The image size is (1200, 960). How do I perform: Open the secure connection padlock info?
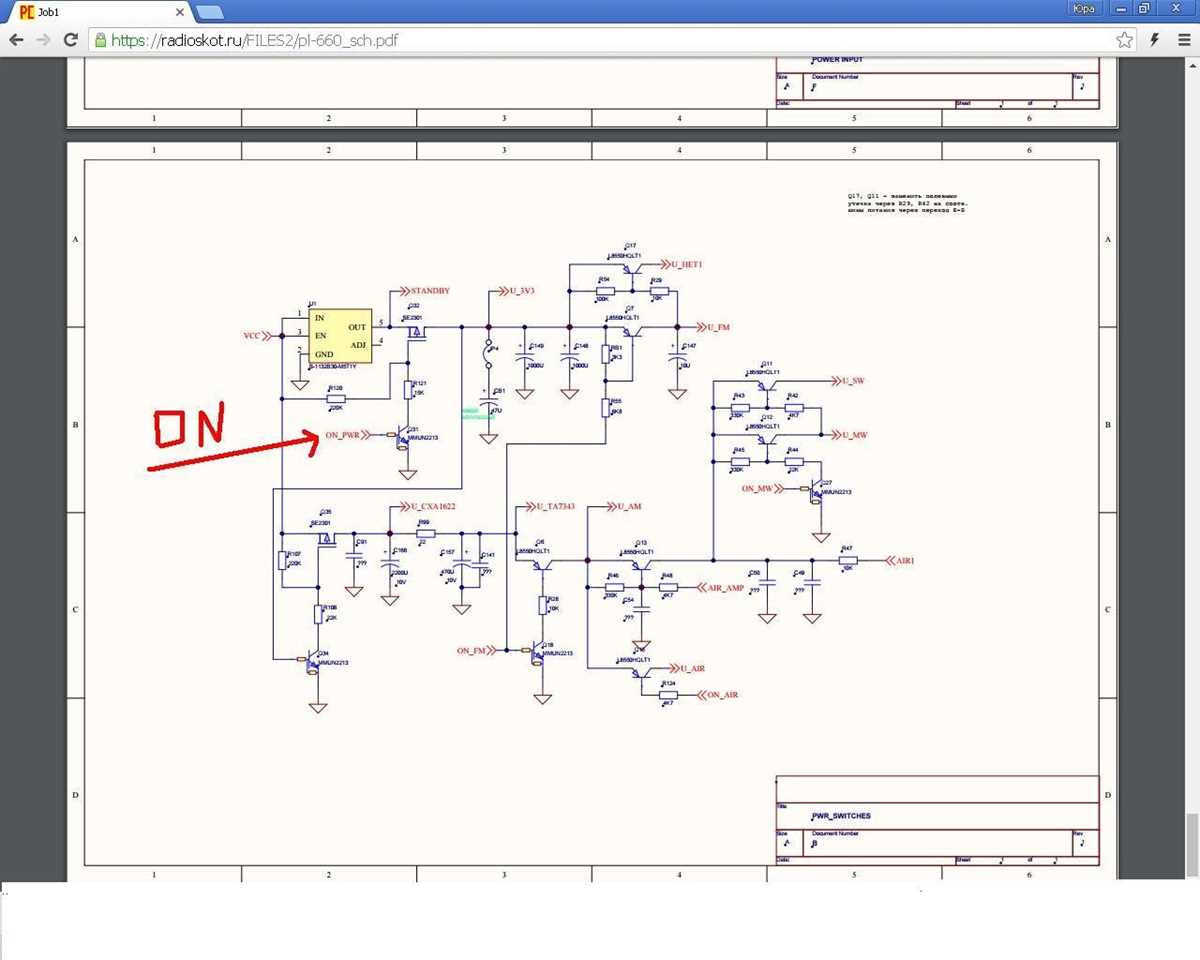click(x=100, y=40)
